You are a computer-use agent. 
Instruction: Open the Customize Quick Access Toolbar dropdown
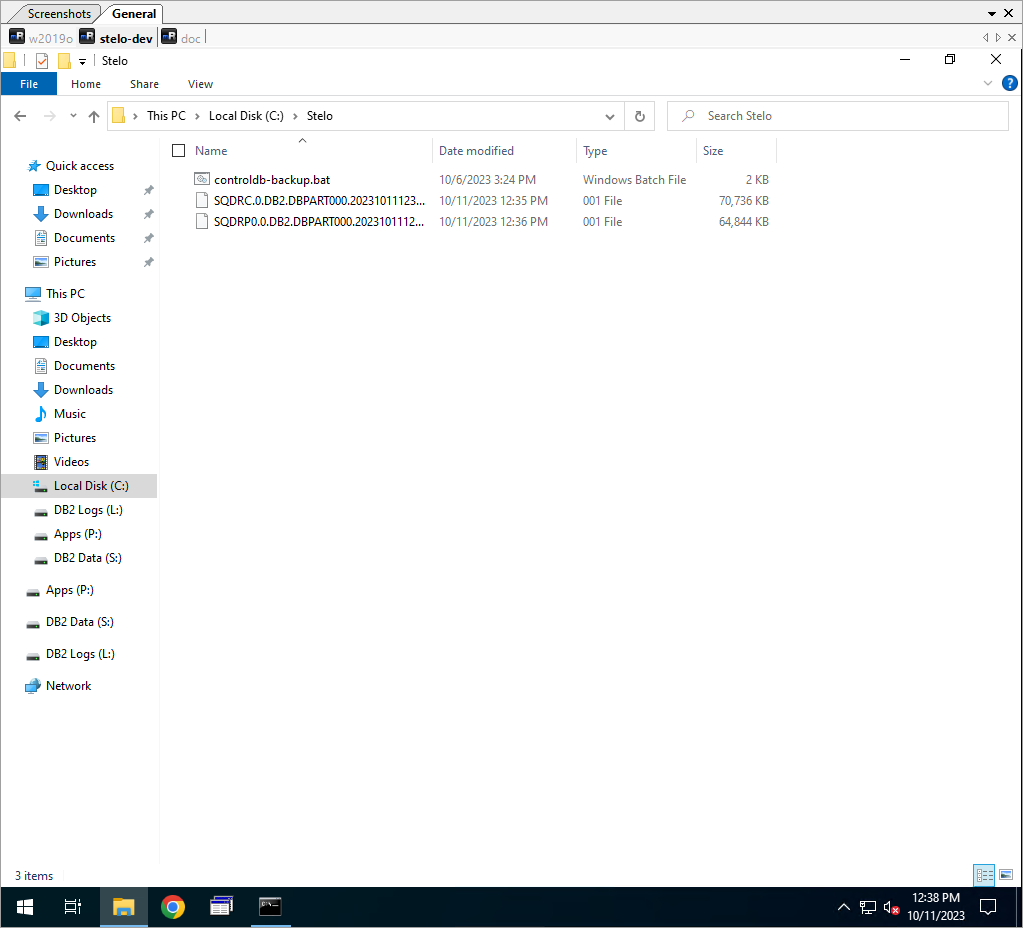82,61
